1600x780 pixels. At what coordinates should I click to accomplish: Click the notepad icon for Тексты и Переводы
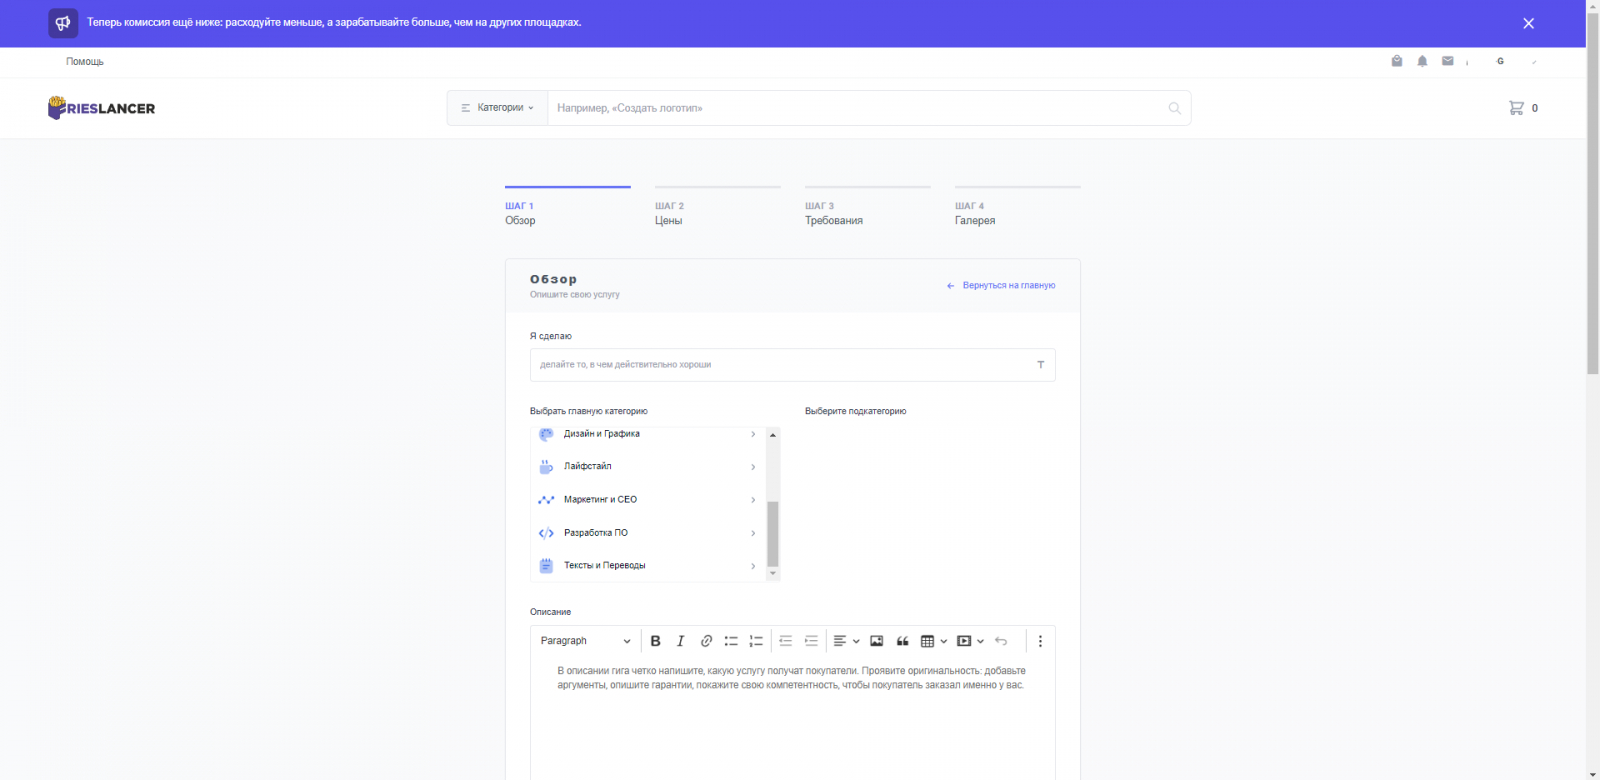click(x=546, y=566)
